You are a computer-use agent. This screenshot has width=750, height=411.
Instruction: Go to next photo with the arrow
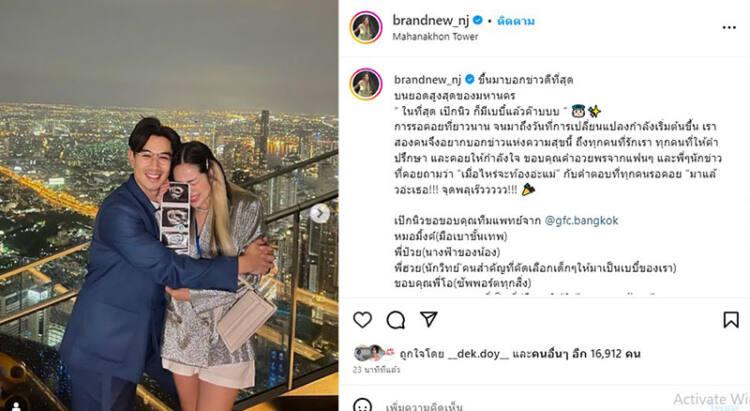coord(320,213)
